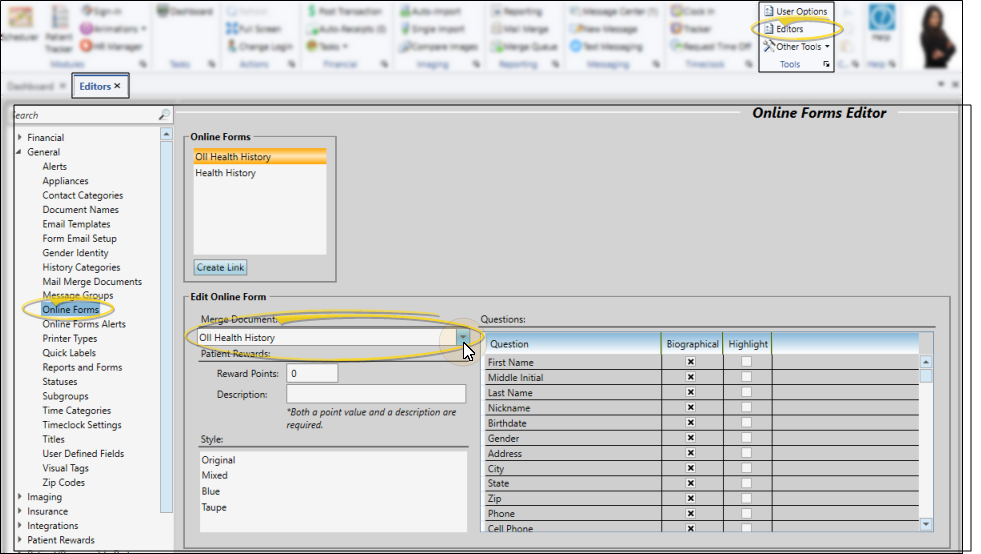The width and height of the screenshot is (981, 554).
Task: Click the Help icon in the ribbon
Action: tap(881, 23)
